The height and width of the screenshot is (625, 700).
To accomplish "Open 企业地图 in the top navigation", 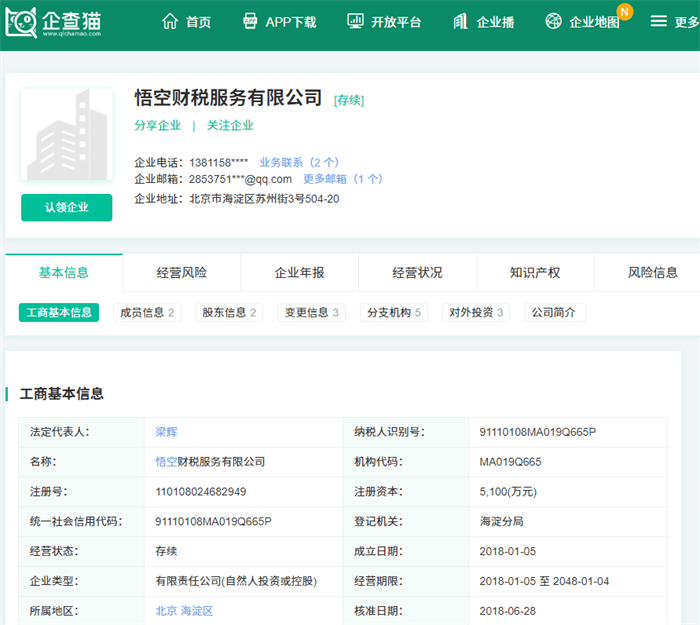I will [x=594, y=22].
